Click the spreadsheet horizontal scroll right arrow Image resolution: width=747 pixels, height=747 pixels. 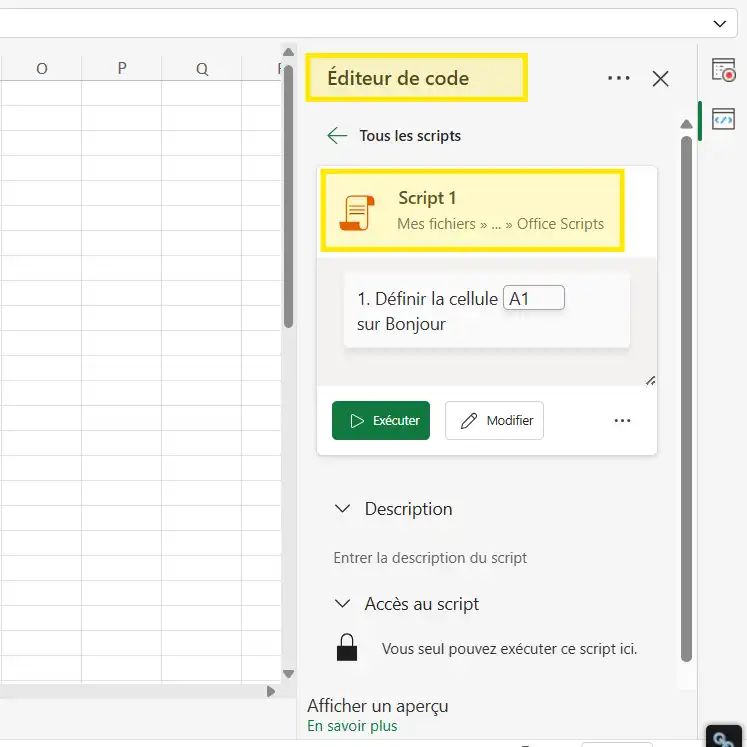click(x=270, y=691)
